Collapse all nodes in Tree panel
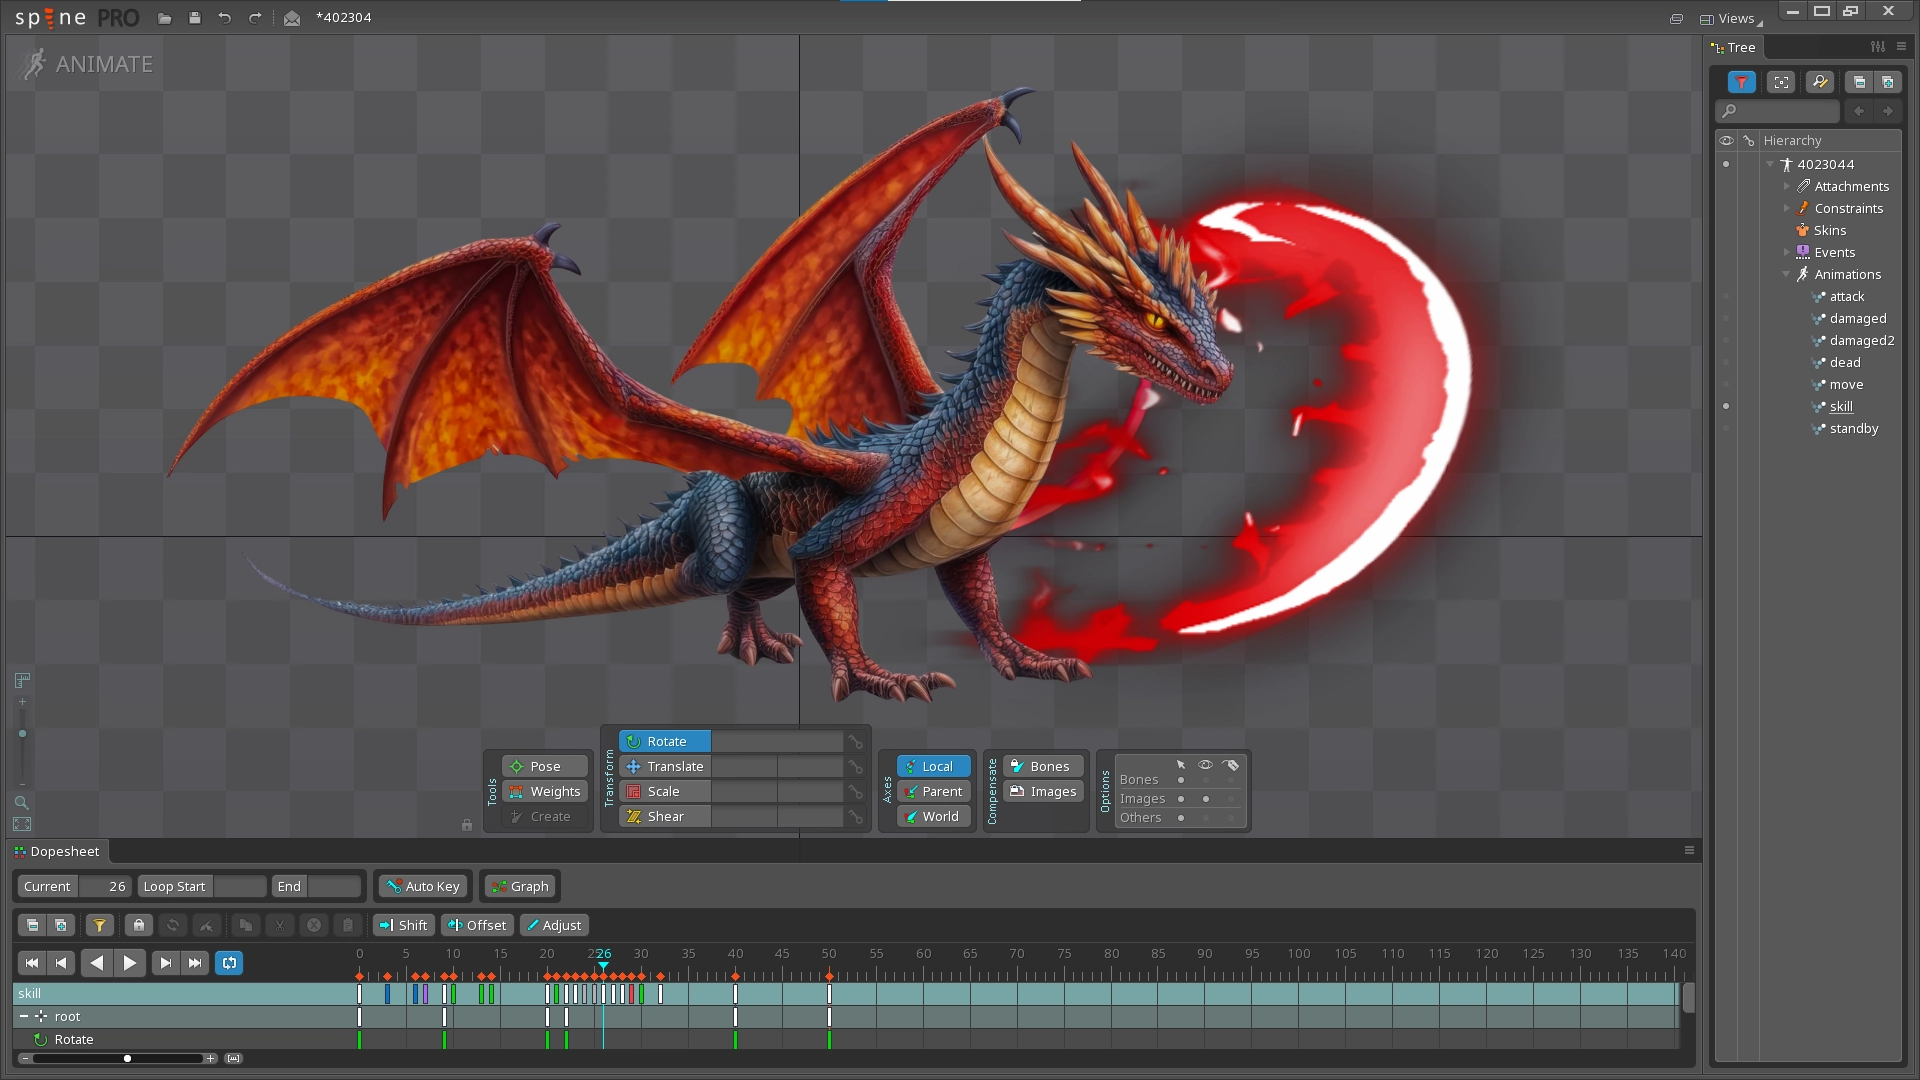Screen dimensions: 1920x1080 tap(1859, 82)
